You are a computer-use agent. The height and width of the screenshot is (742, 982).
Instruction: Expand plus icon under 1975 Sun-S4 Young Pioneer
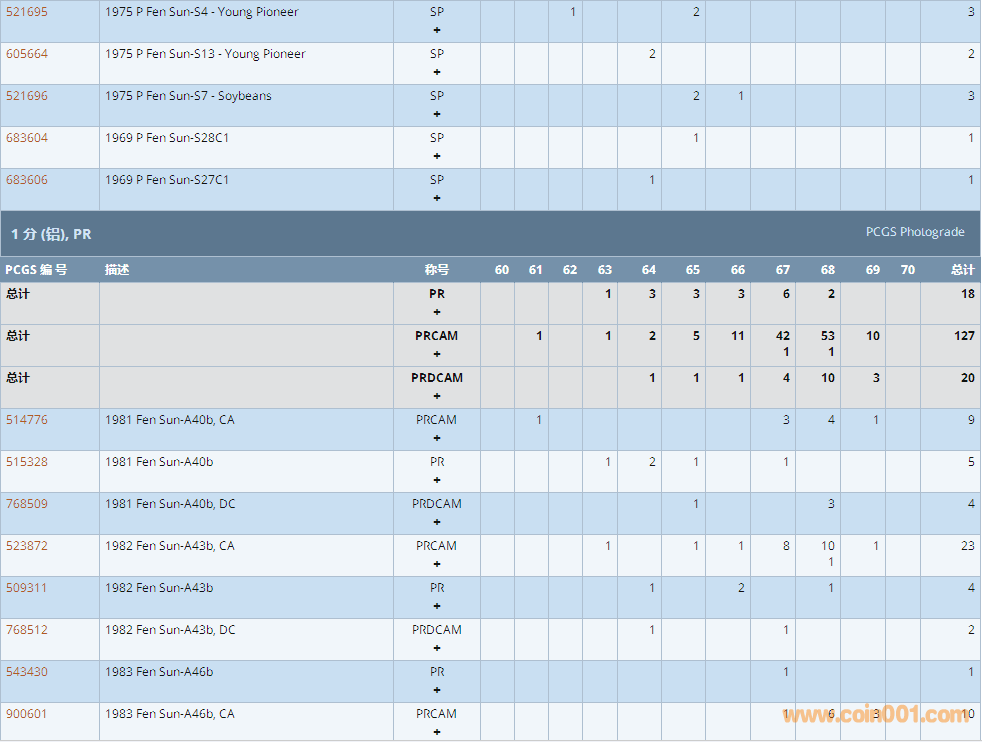437,30
